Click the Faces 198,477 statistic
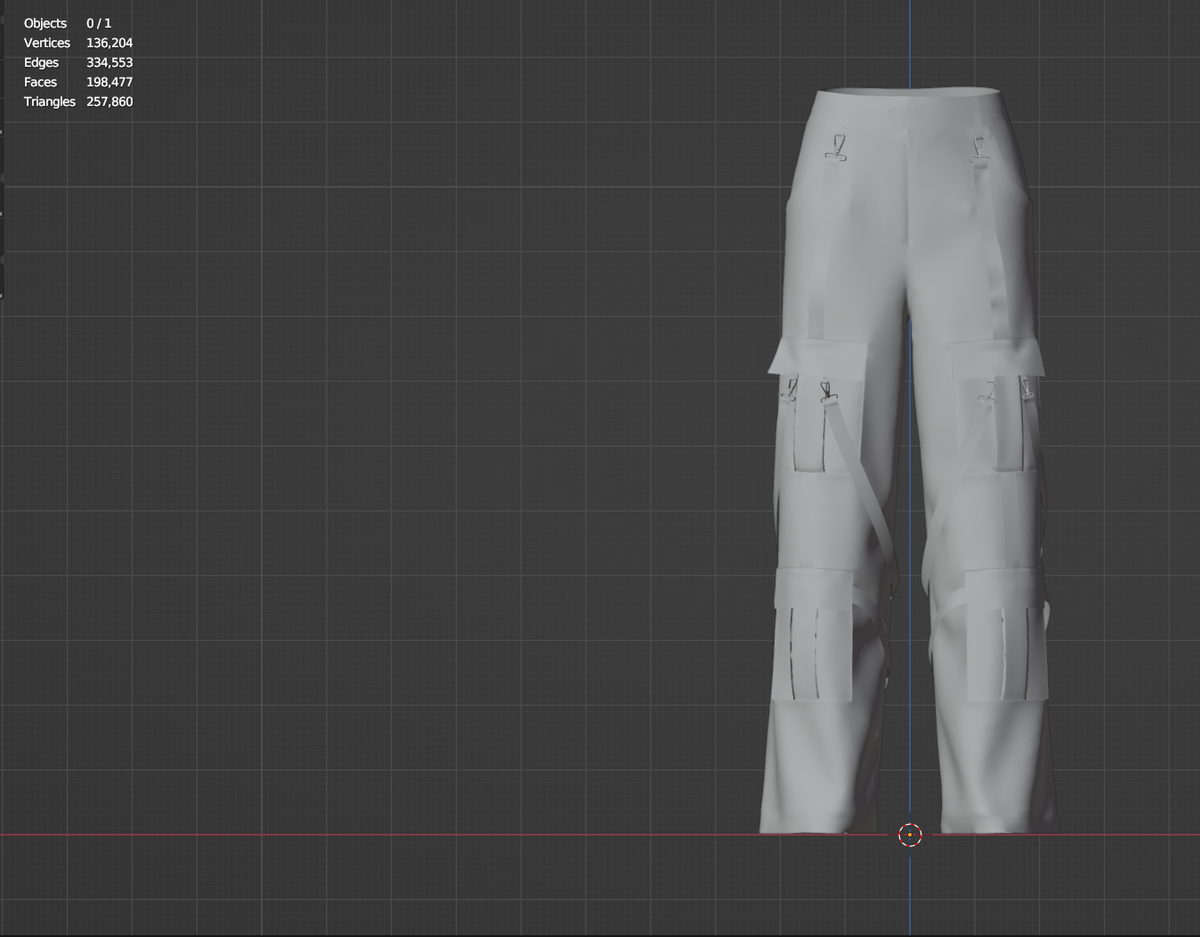Image resolution: width=1200 pixels, height=937 pixels. [78, 82]
